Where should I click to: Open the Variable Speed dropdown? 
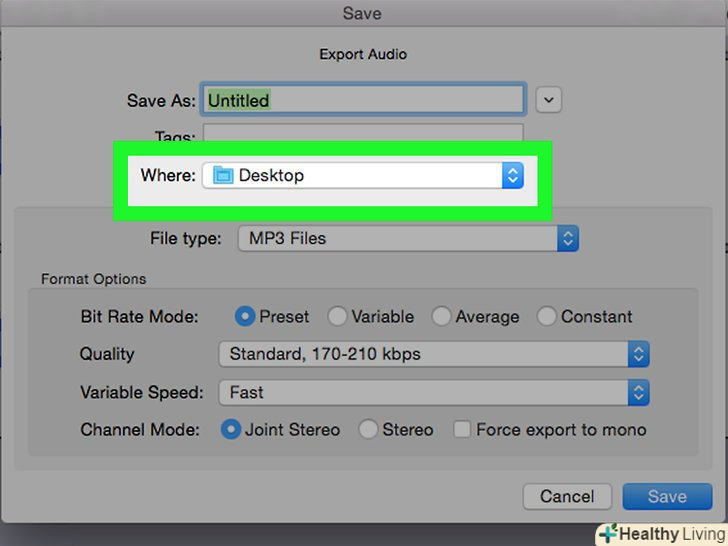click(x=433, y=392)
